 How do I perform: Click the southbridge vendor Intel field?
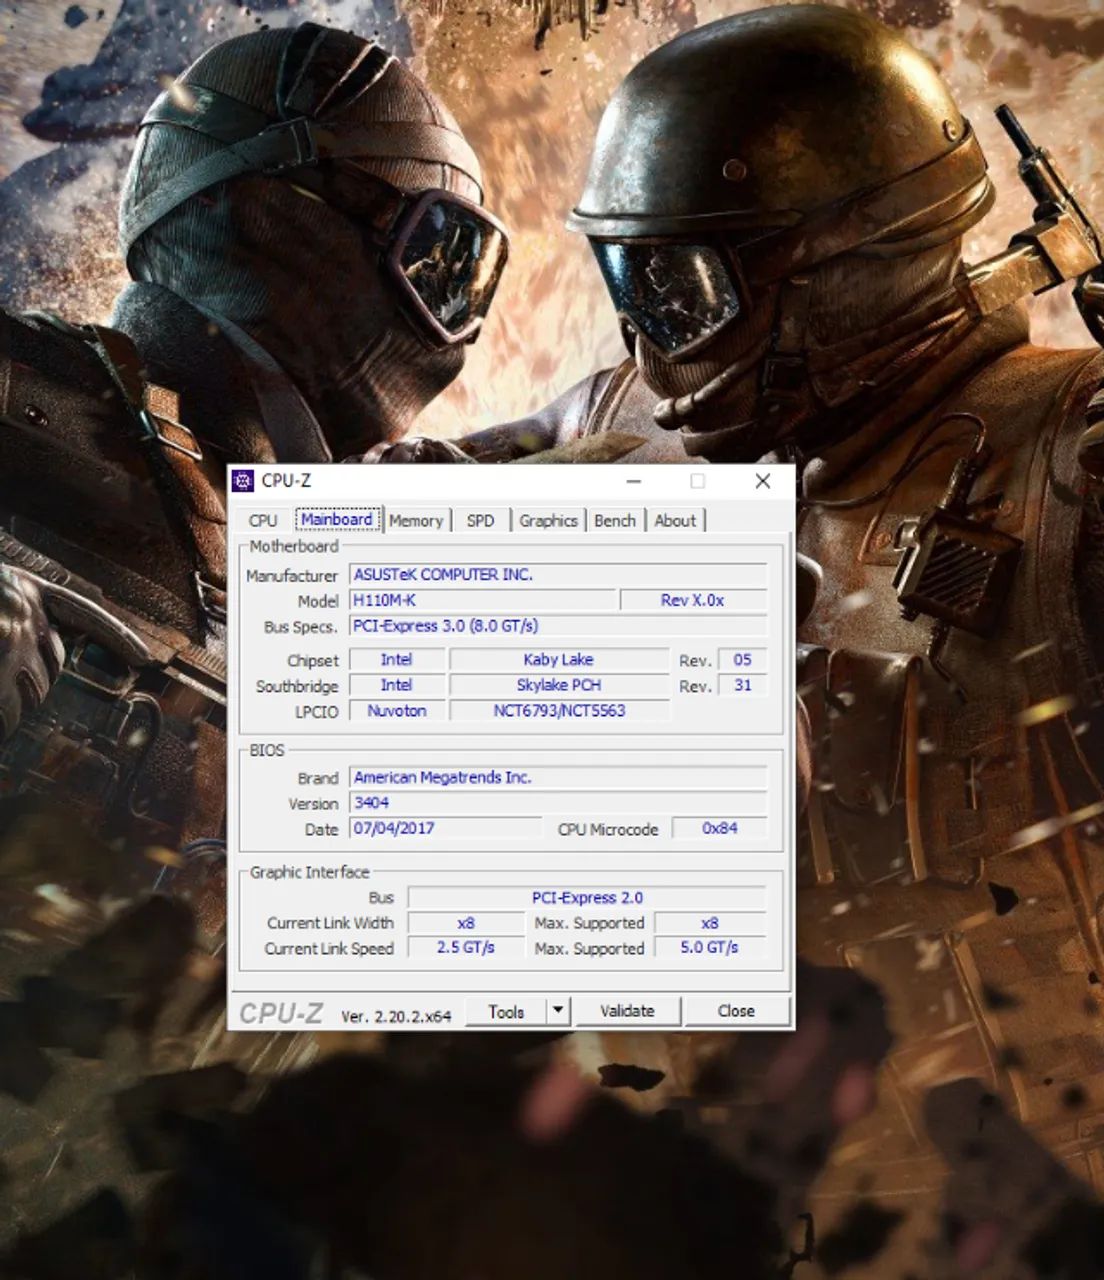point(397,685)
